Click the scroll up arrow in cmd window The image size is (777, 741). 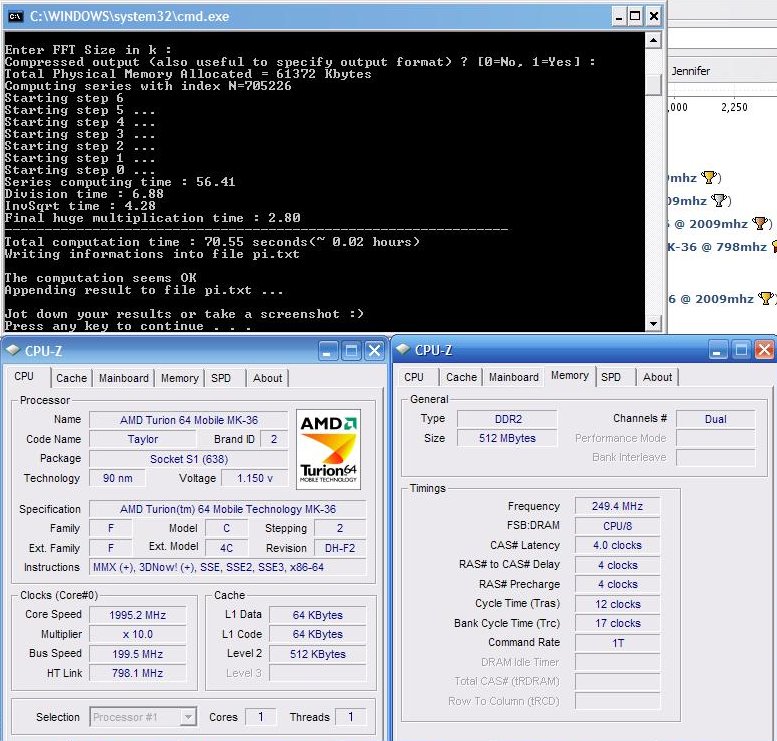(654, 40)
